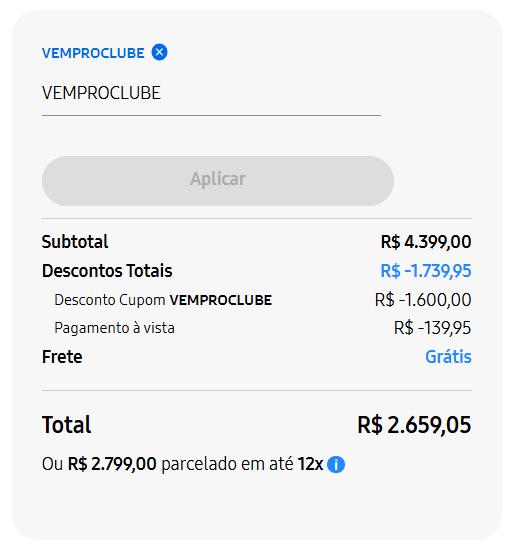The height and width of the screenshot is (558, 509).
Task: Select the R$ 4.399,00 subtotal amount
Action: click(426, 242)
